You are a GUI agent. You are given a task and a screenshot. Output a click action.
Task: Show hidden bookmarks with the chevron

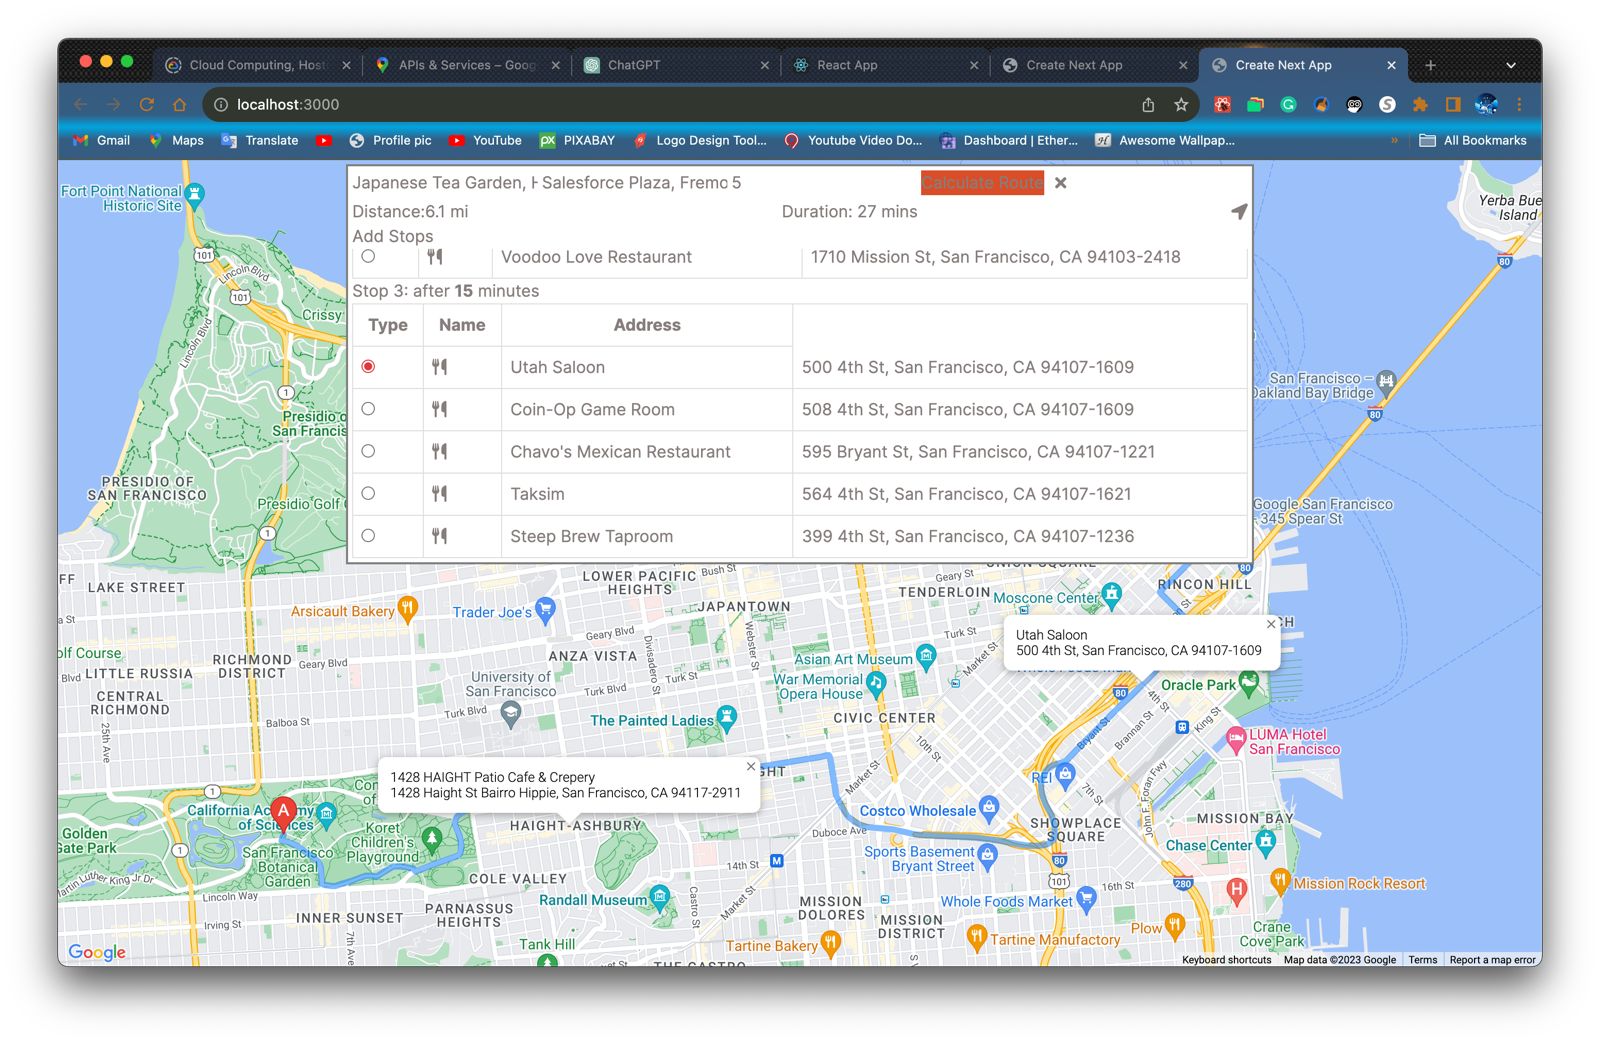tap(1394, 141)
